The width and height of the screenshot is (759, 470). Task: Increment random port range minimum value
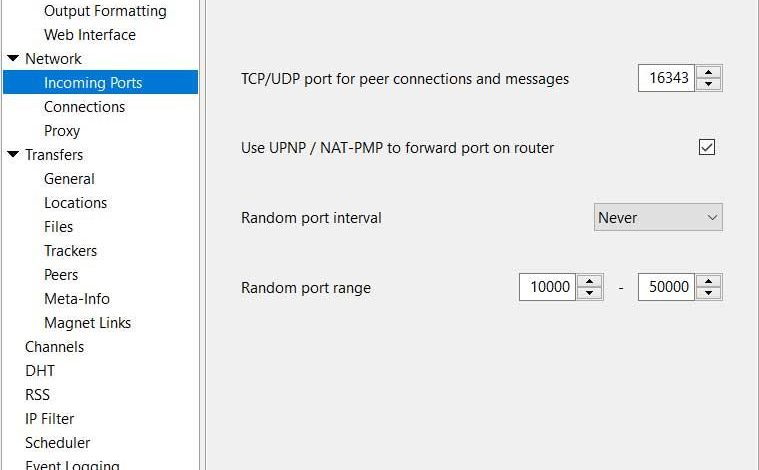click(x=589, y=281)
